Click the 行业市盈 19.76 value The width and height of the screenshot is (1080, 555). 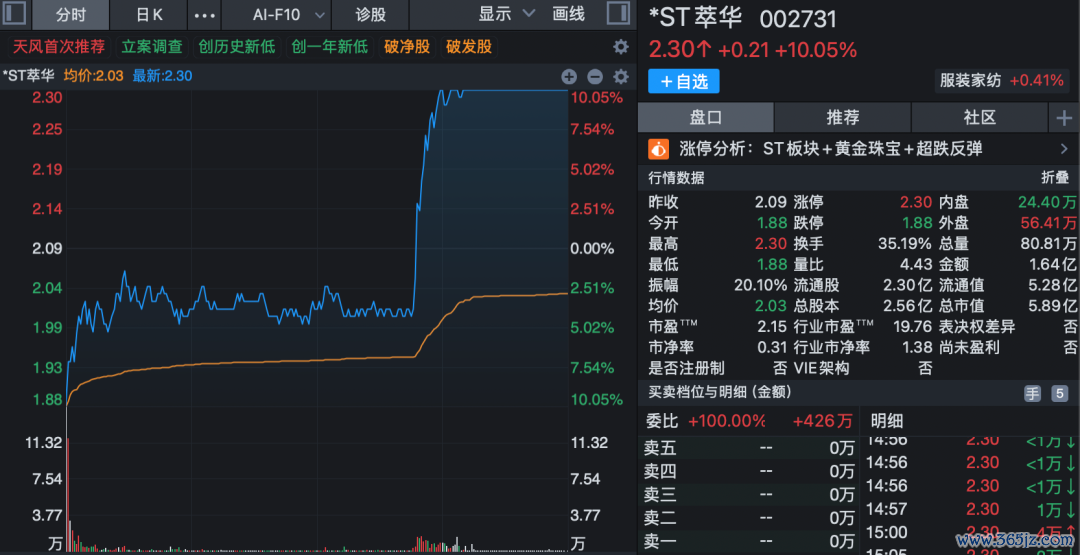tap(912, 326)
